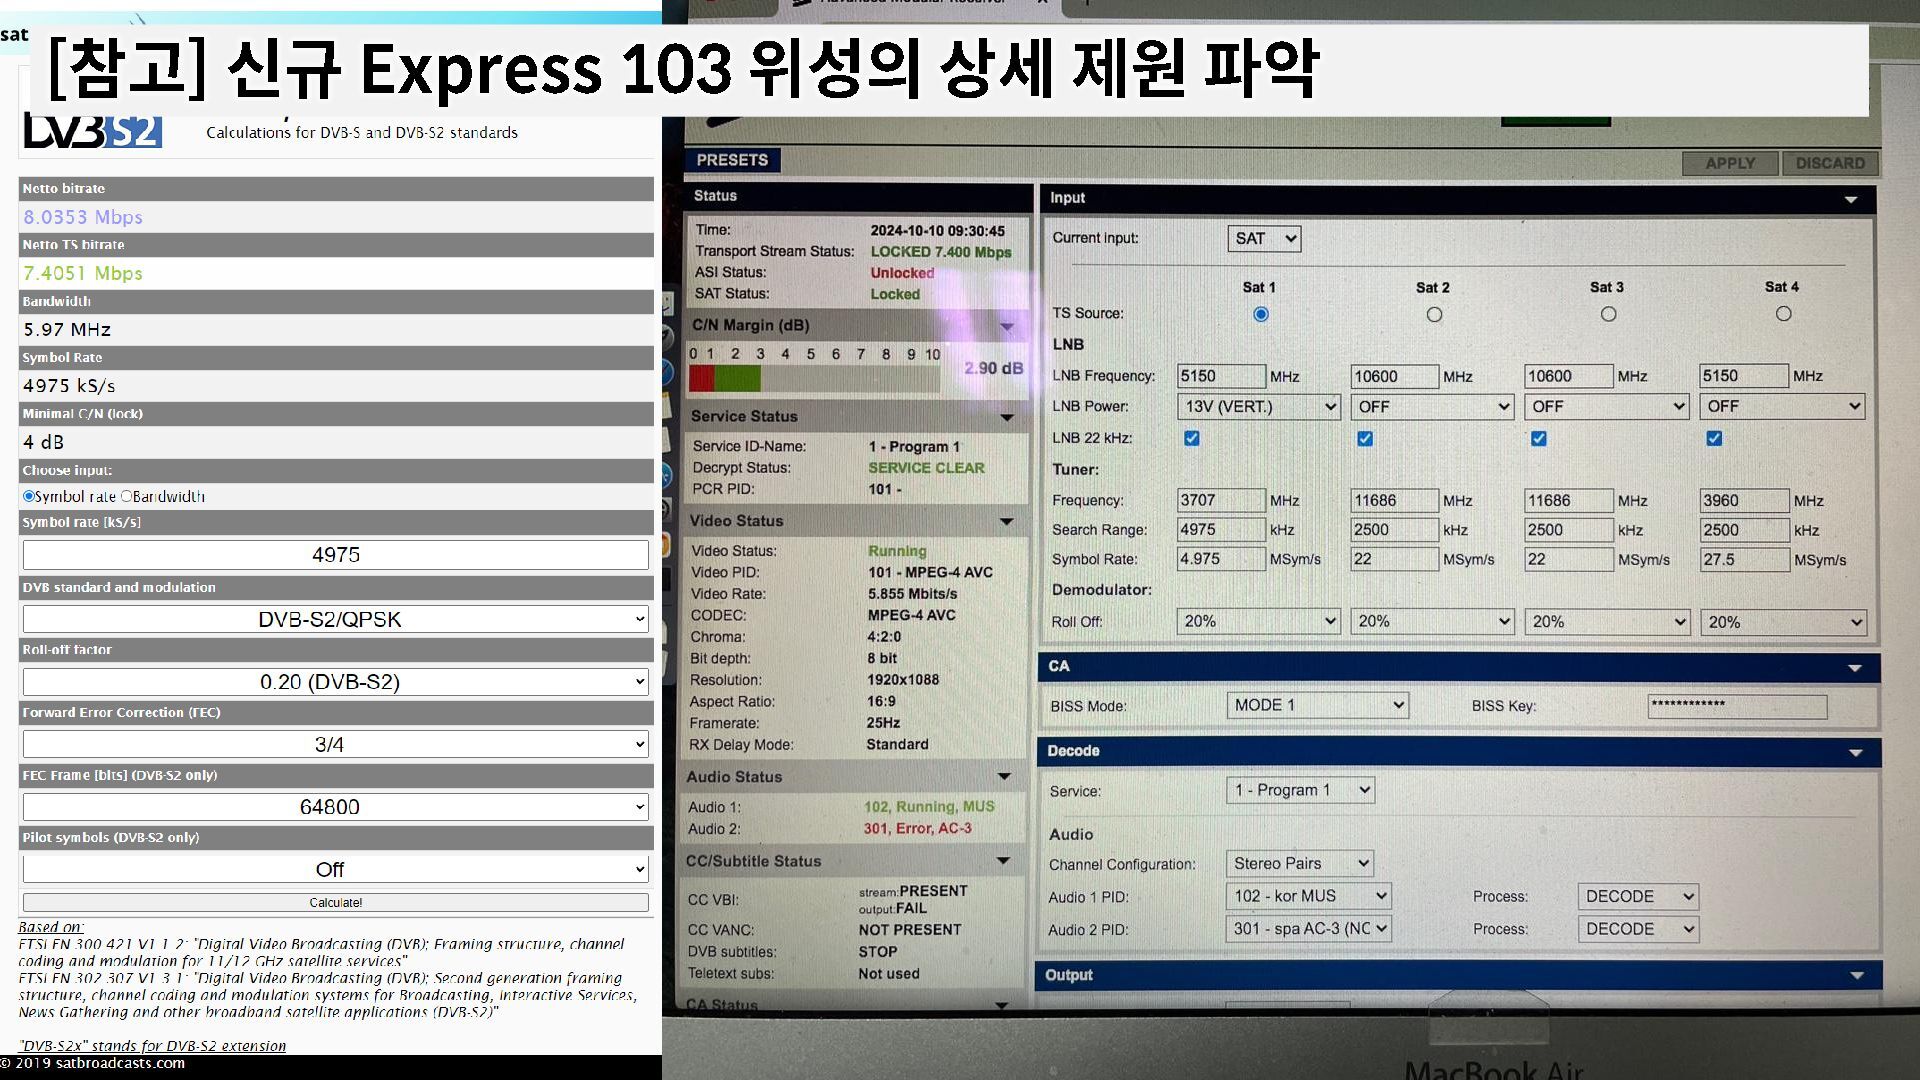This screenshot has width=1920, height=1080.
Task: Collapse the Service Status panel arrow
Action: pos(1007,417)
